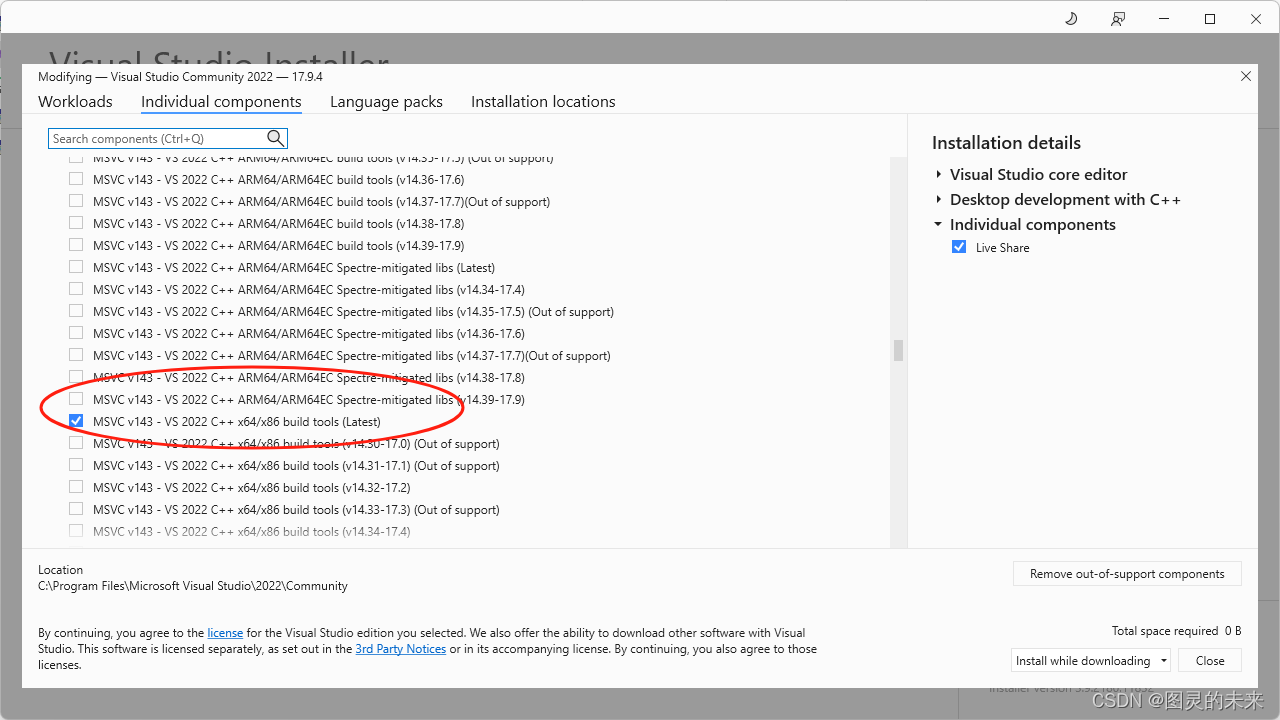Click the installation location path text

[193, 586]
